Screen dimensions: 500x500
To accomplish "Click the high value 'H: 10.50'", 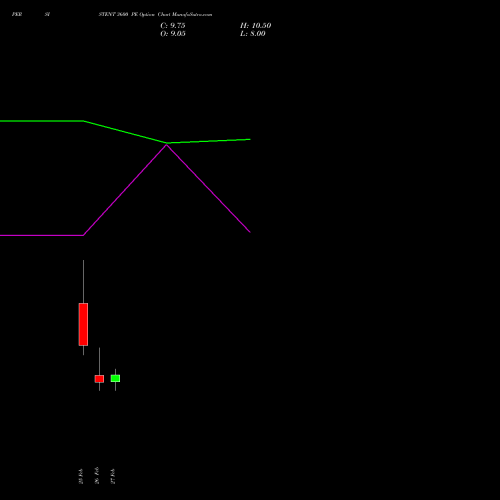I will [x=256, y=26].
